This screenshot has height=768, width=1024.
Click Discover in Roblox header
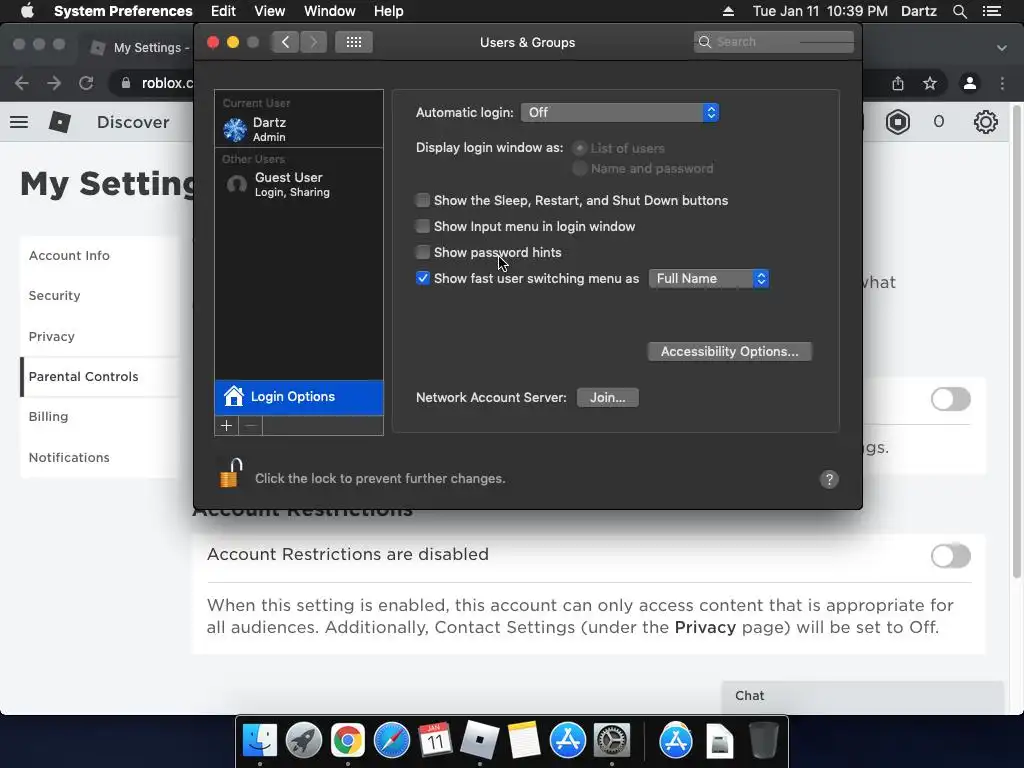(133, 122)
